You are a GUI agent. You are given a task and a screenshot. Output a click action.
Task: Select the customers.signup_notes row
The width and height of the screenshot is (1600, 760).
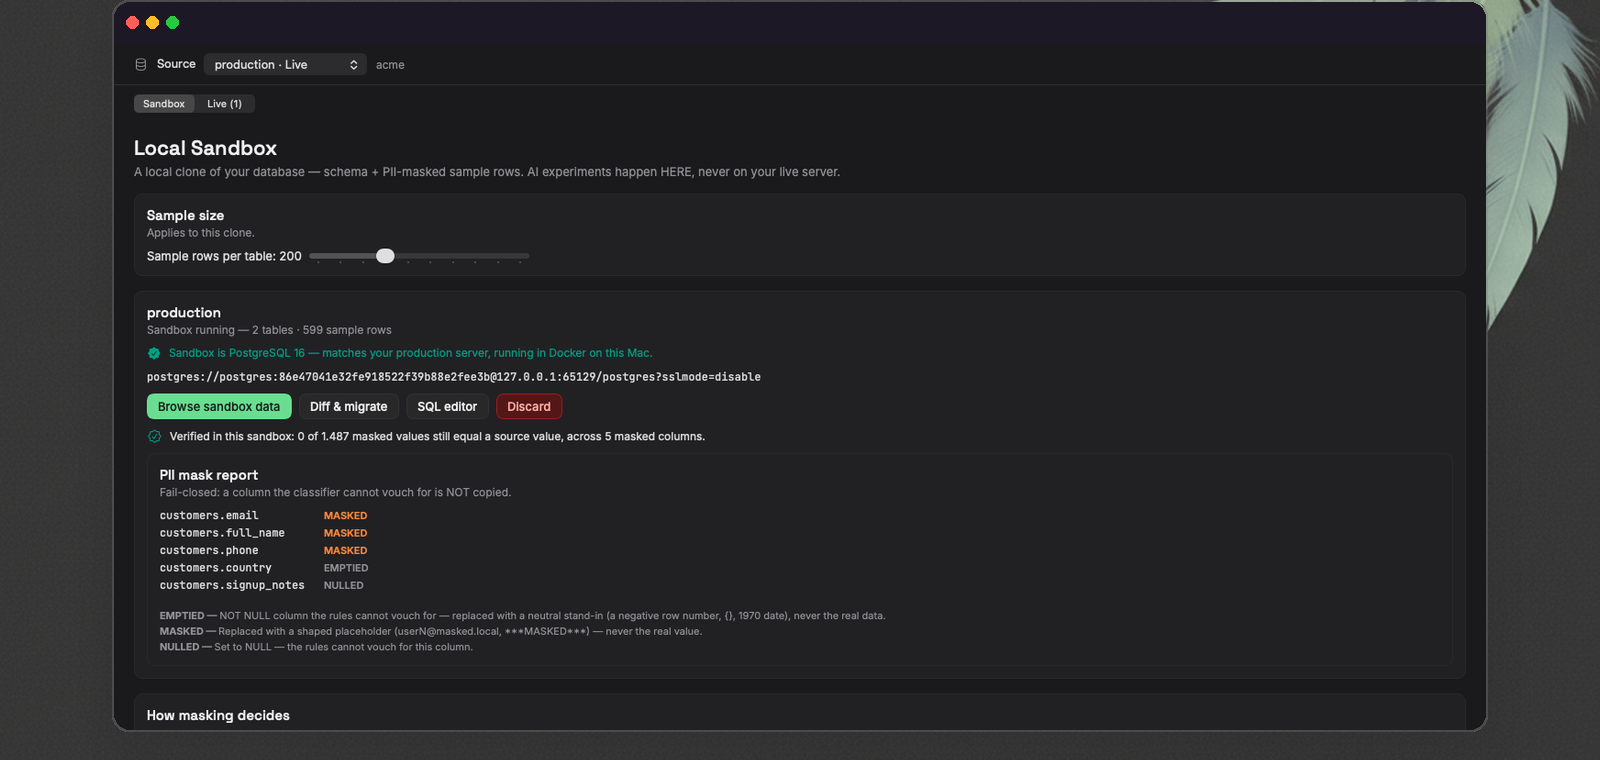click(262, 586)
